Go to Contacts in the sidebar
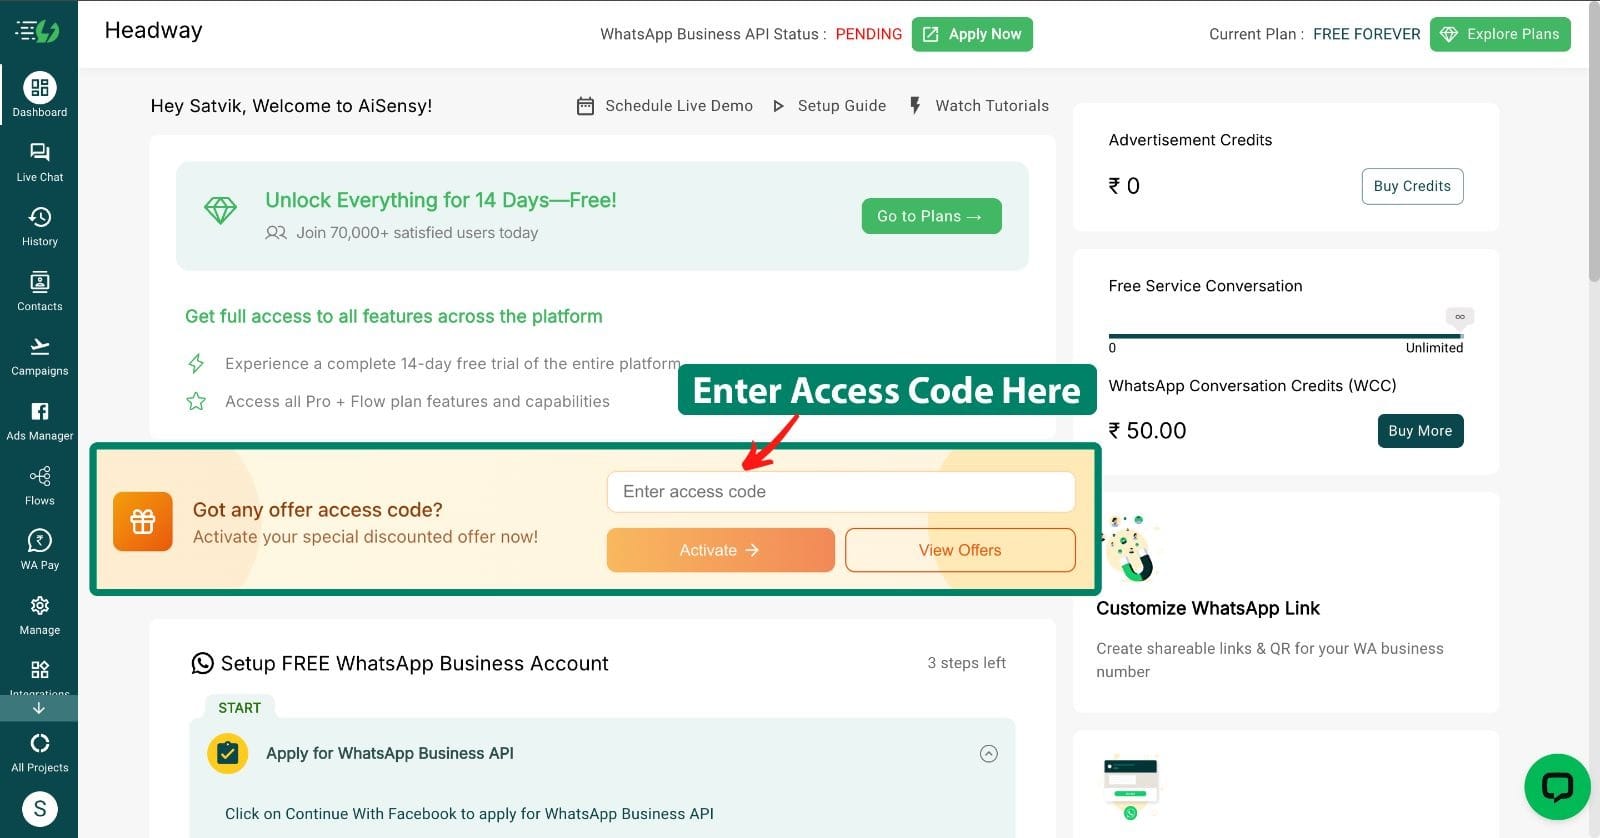Image resolution: width=1600 pixels, height=838 pixels. pyautogui.click(x=40, y=282)
